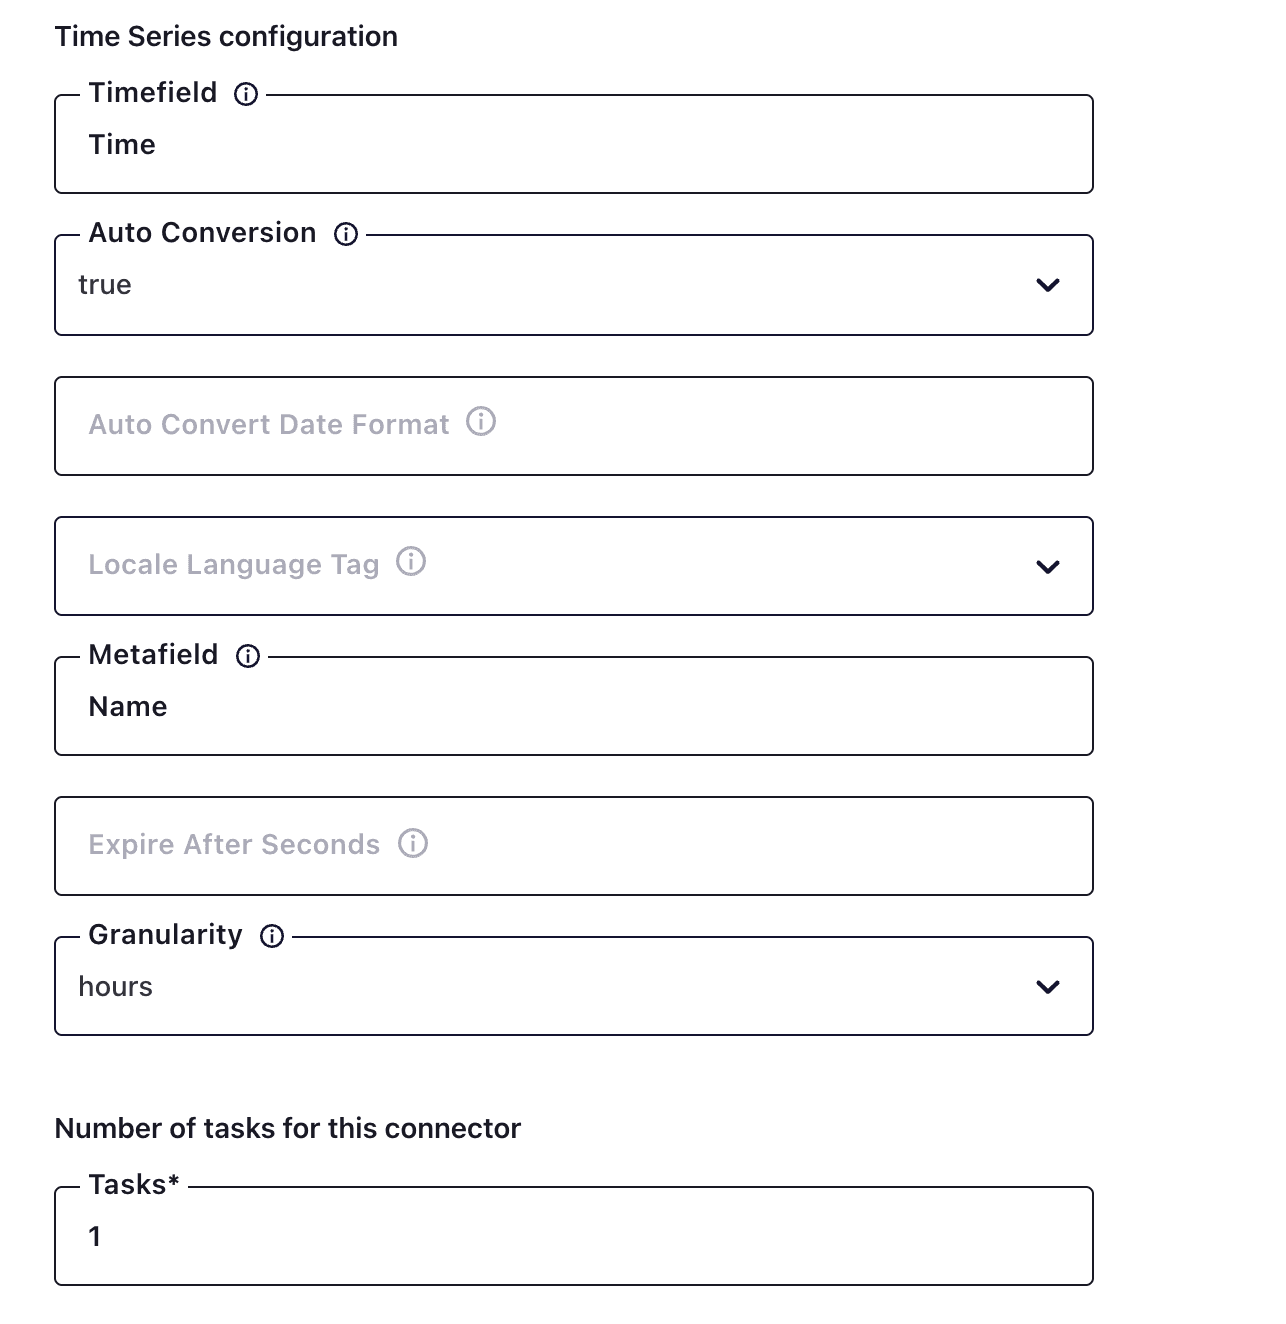The image size is (1286, 1324).
Task: Show the Granularity info icon help
Action: (x=272, y=936)
